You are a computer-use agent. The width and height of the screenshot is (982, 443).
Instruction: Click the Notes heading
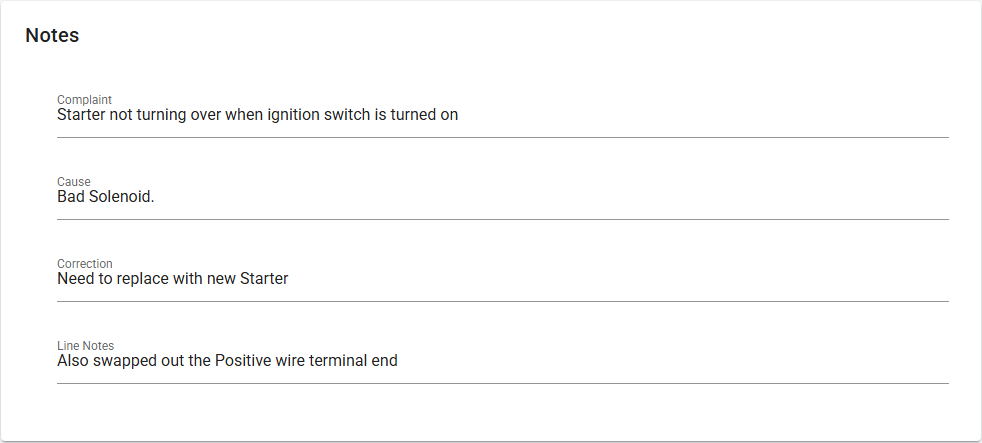click(x=52, y=35)
